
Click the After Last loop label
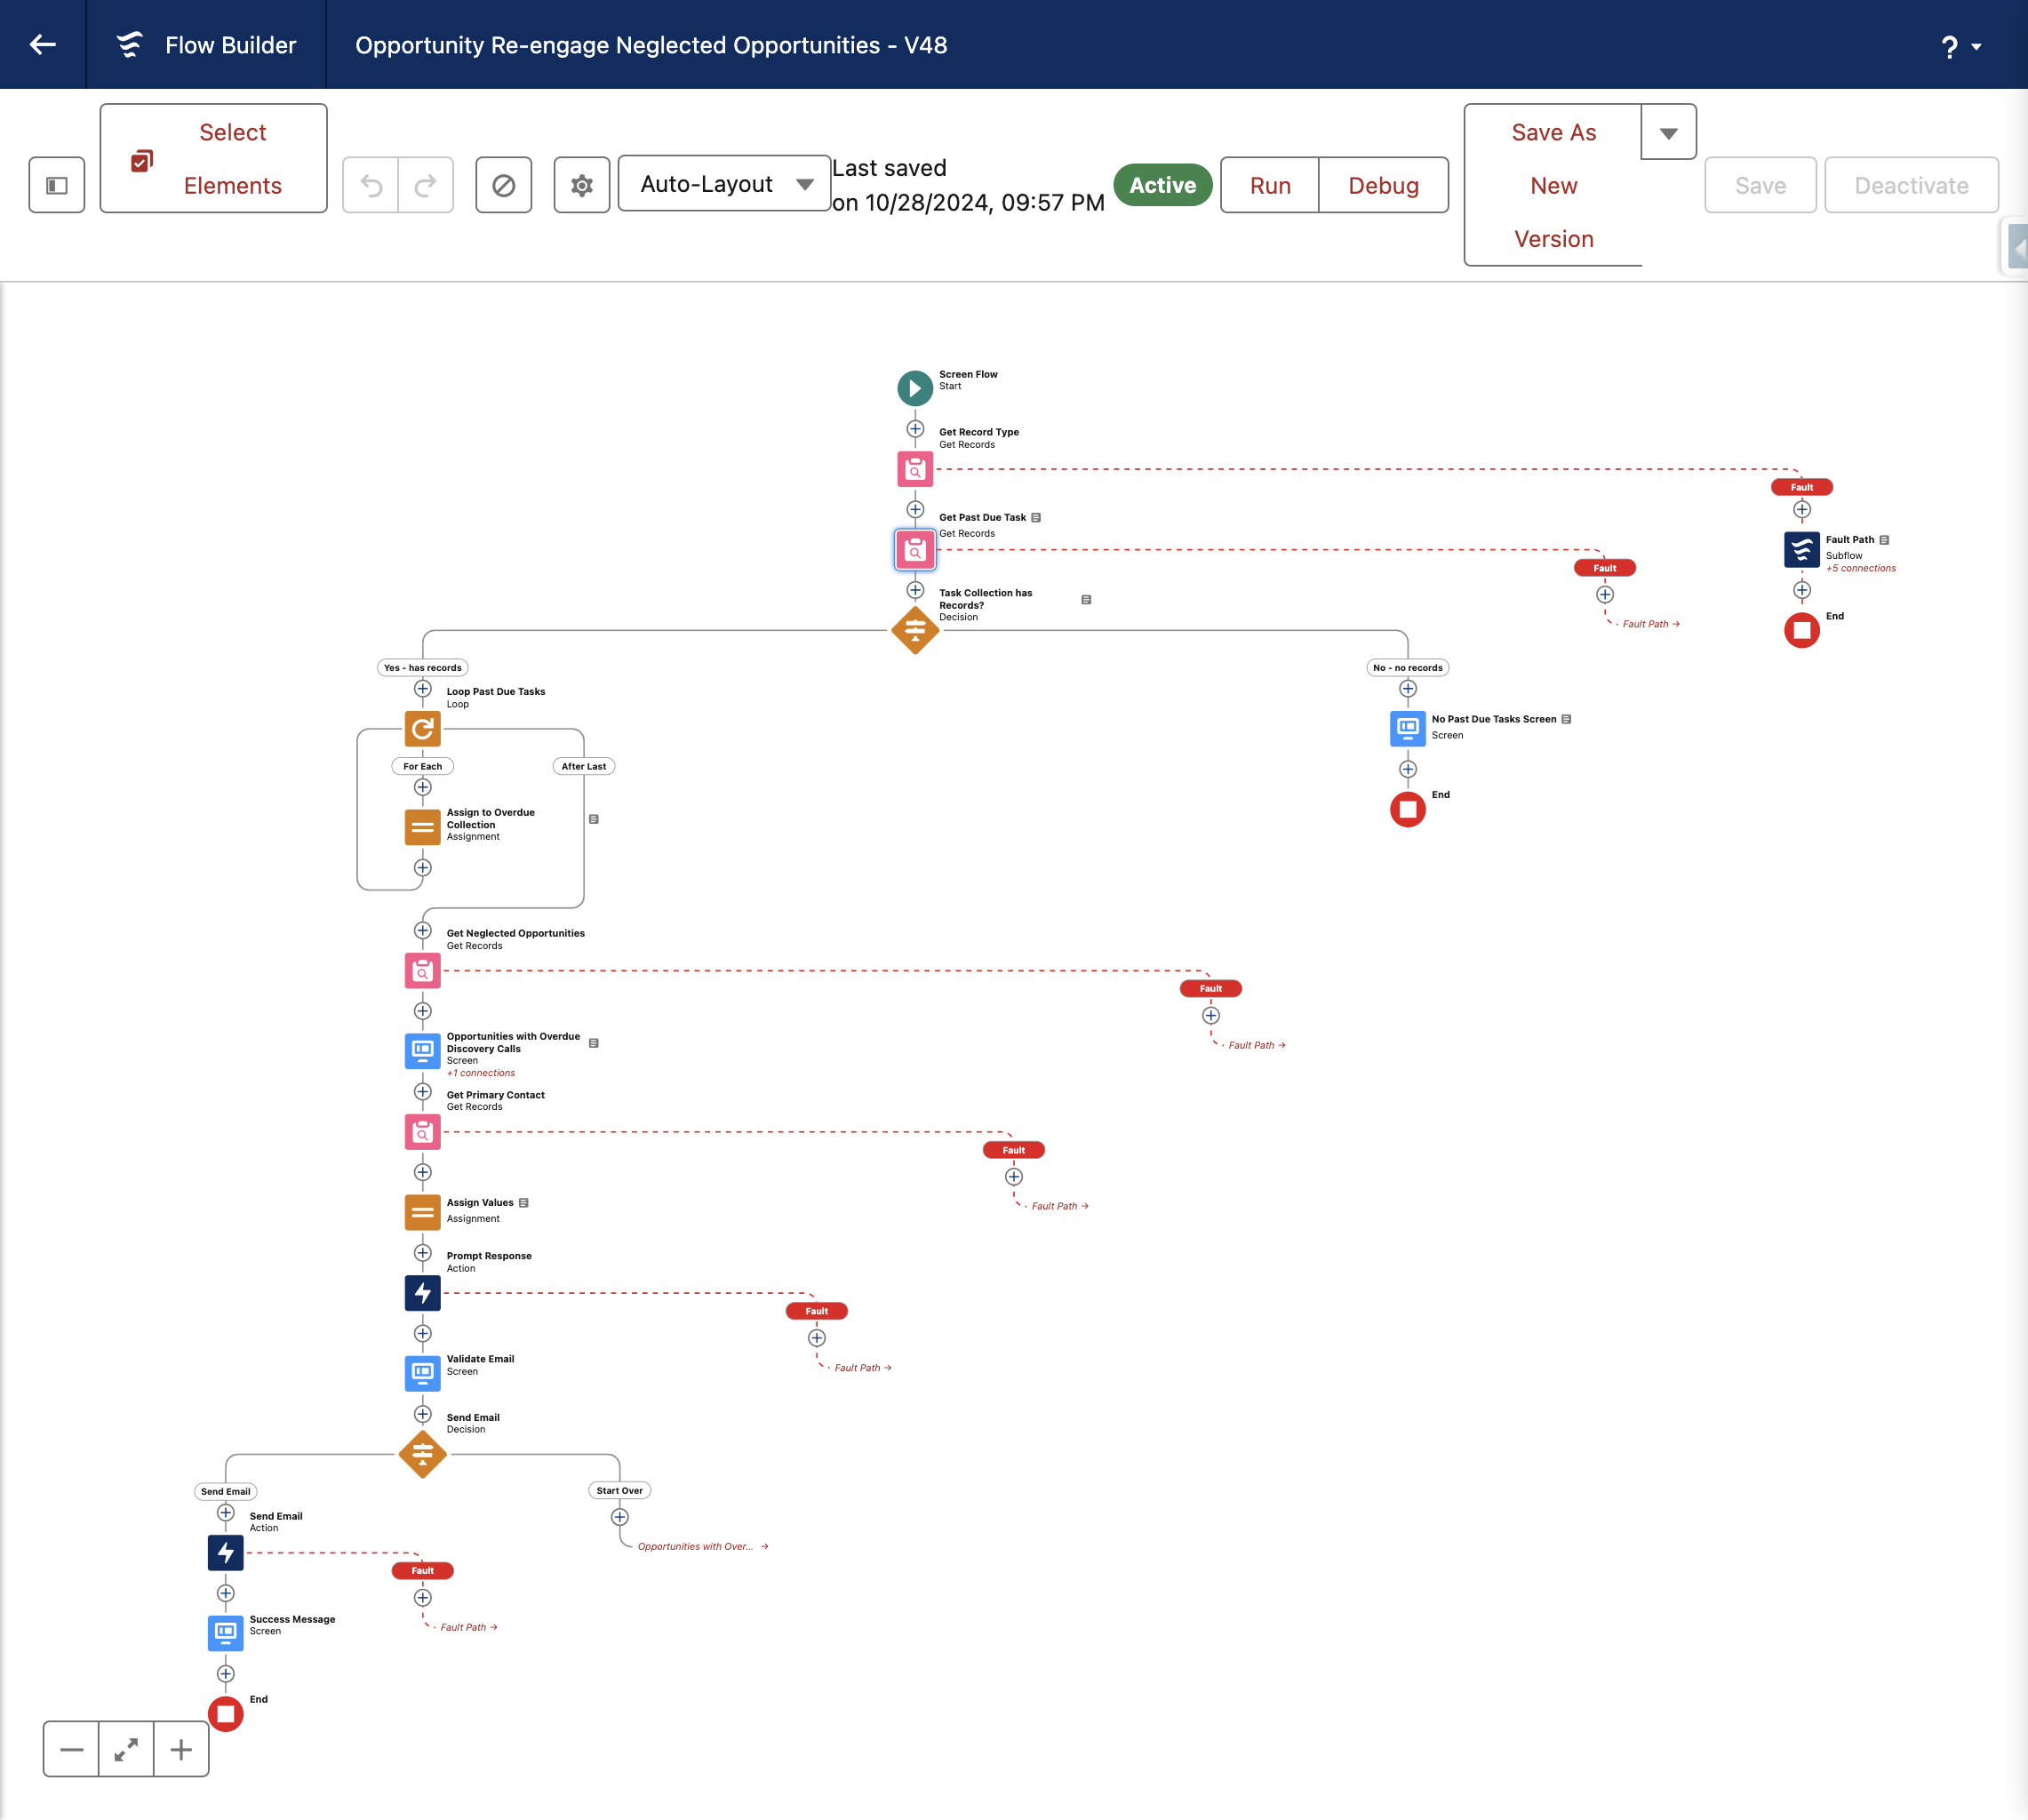[x=584, y=766]
